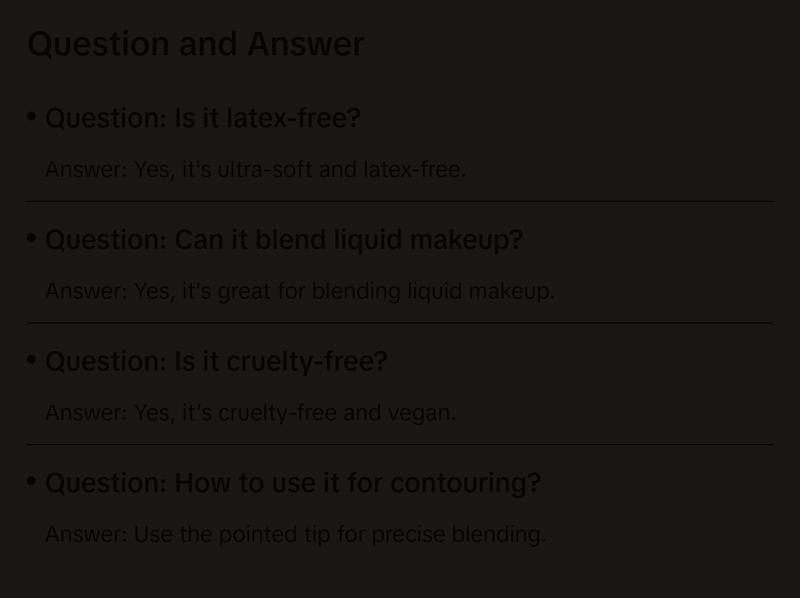Click the bullet beside the cruelty-free question
Screen dimensions: 800x598
pos(32,360)
